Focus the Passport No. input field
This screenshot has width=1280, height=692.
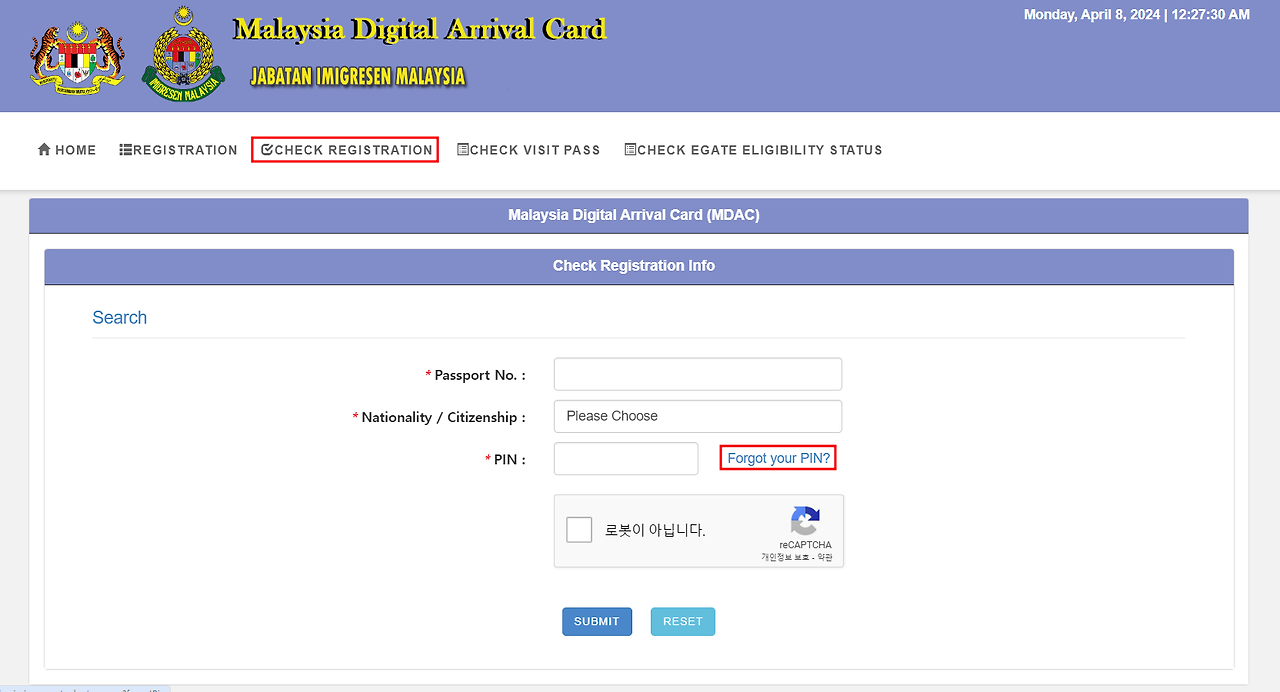[698, 374]
